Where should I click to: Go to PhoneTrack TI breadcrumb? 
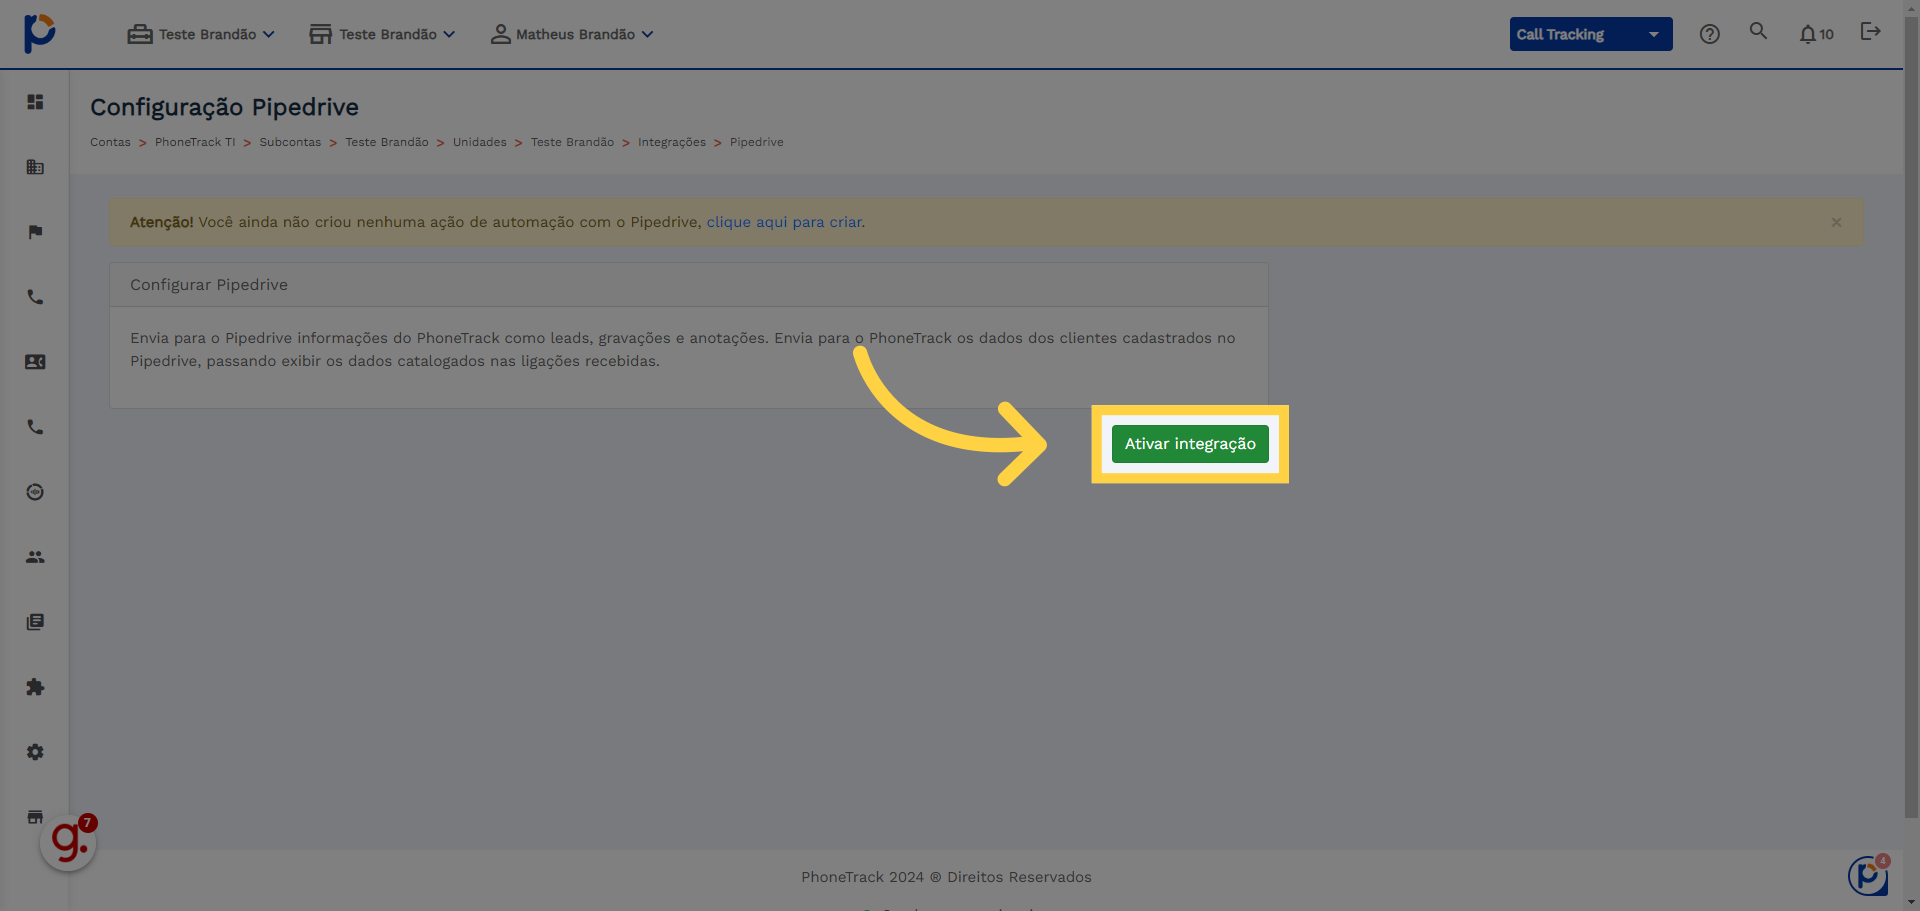pyautogui.click(x=195, y=142)
